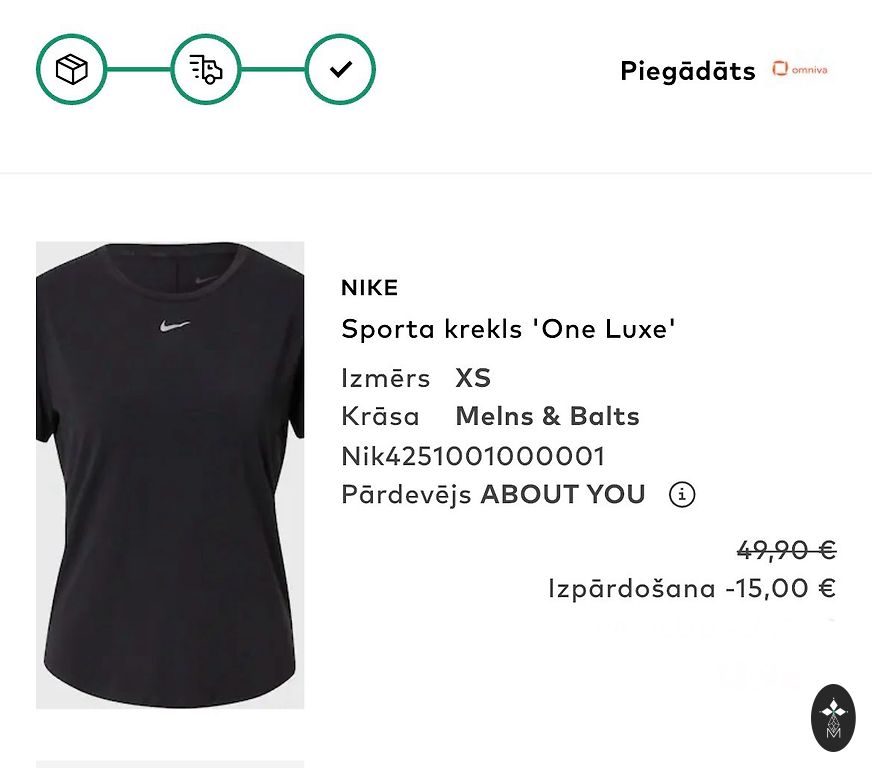Click the Omniva carrier logo

(x=799, y=70)
